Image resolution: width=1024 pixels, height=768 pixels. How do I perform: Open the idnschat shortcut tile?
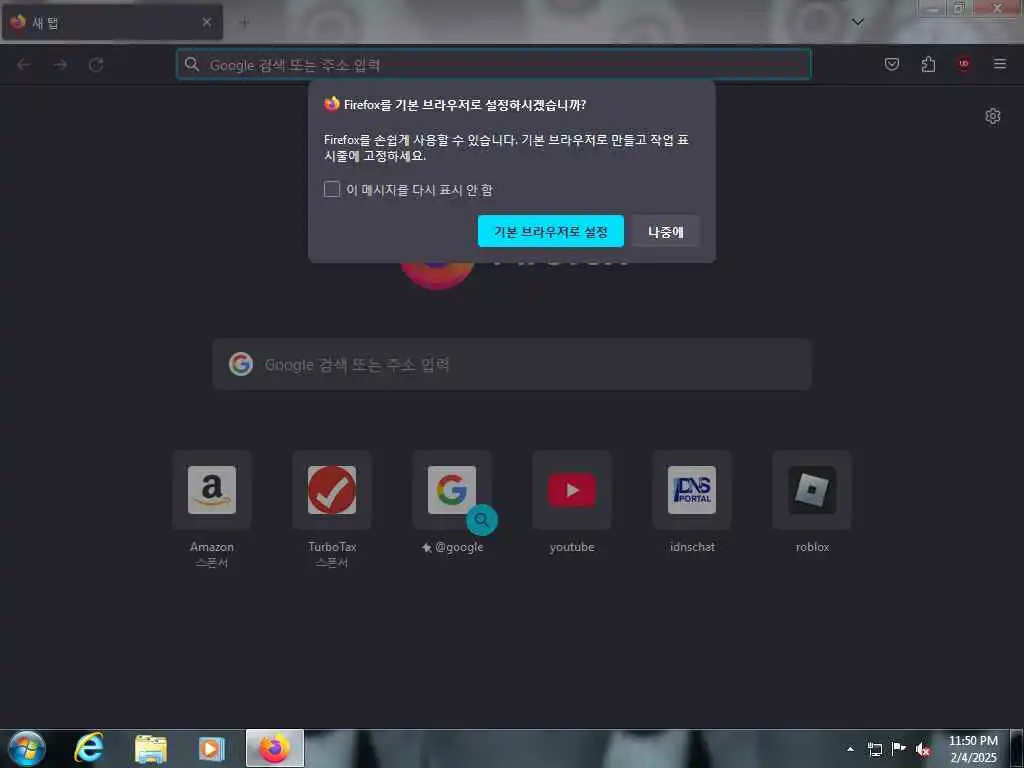692,490
